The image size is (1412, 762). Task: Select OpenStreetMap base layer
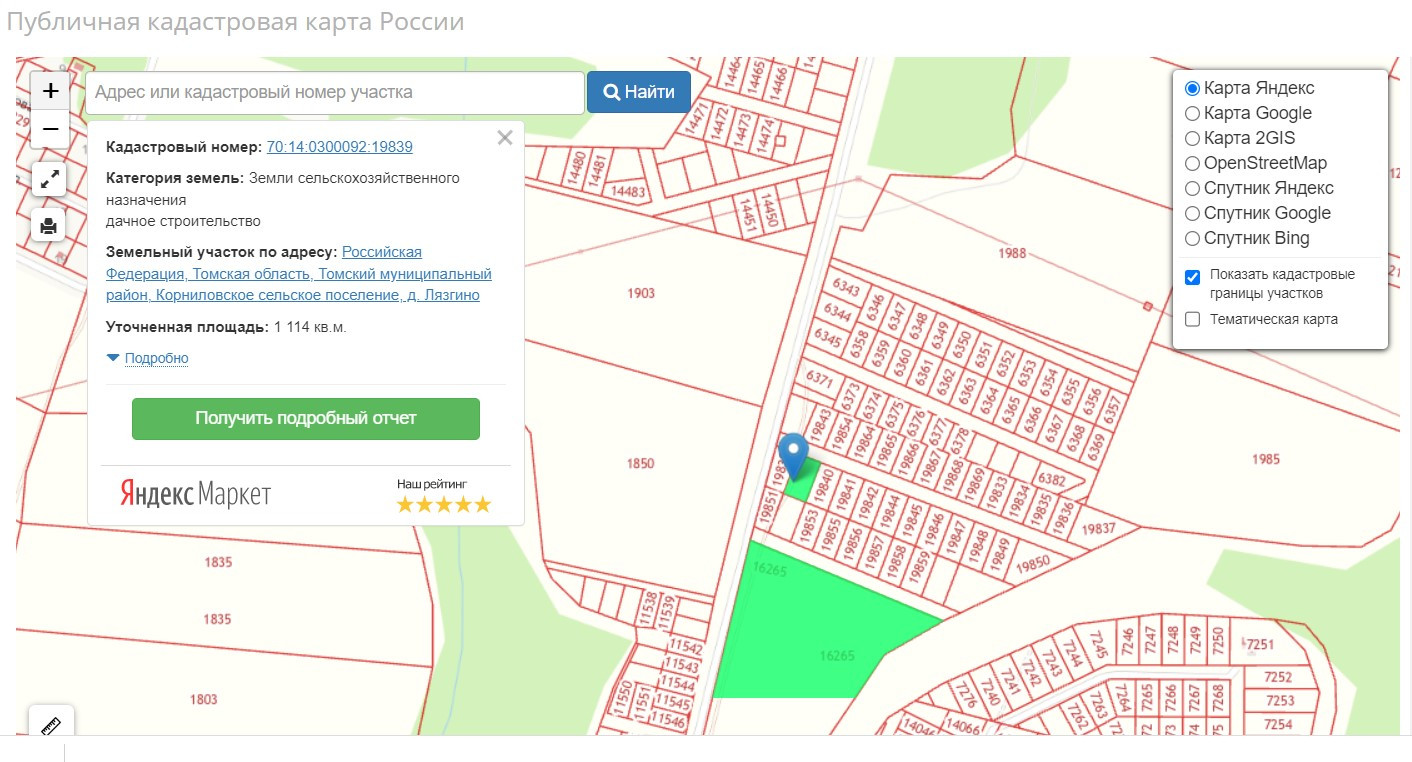pyautogui.click(x=1192, y=163)
